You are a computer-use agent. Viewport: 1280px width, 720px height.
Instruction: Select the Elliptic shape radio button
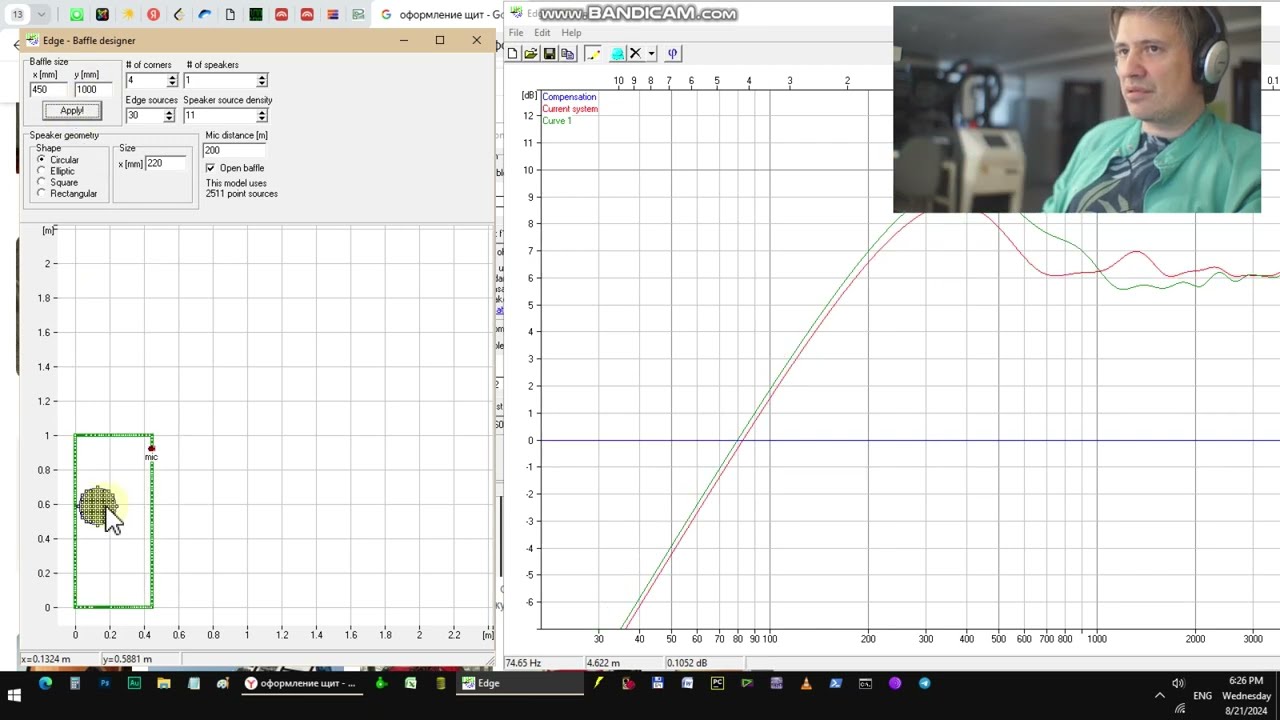coord(41,171)
